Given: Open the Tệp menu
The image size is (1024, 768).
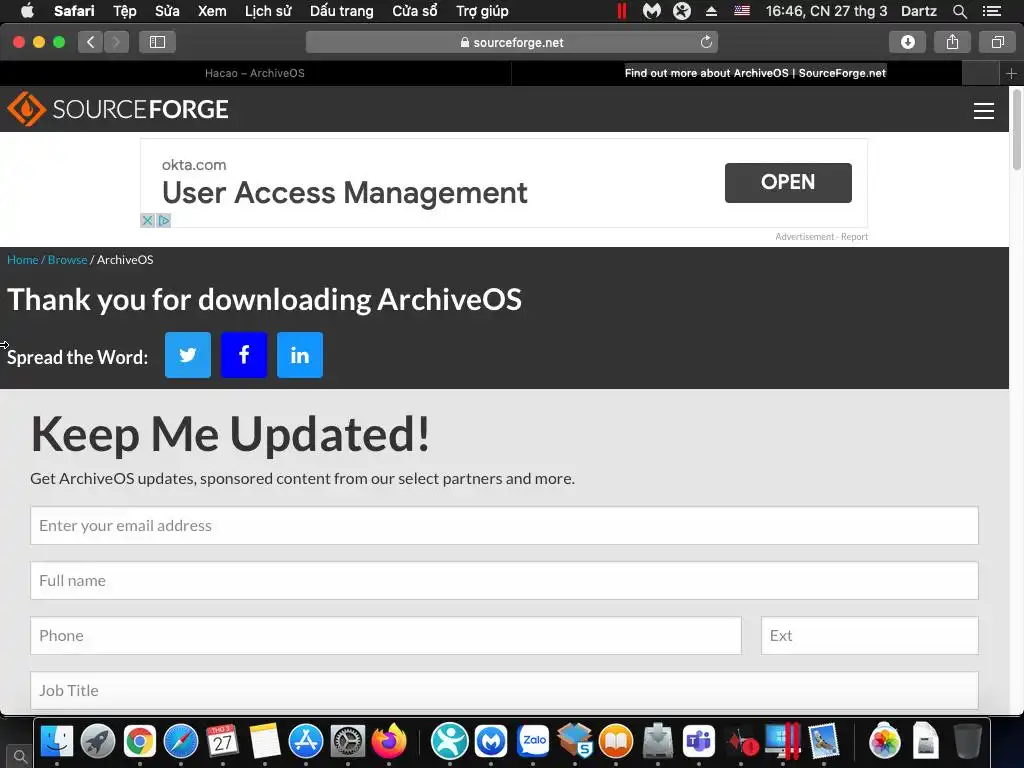Looking at the screenshot, I should click(x=124, y=10).
